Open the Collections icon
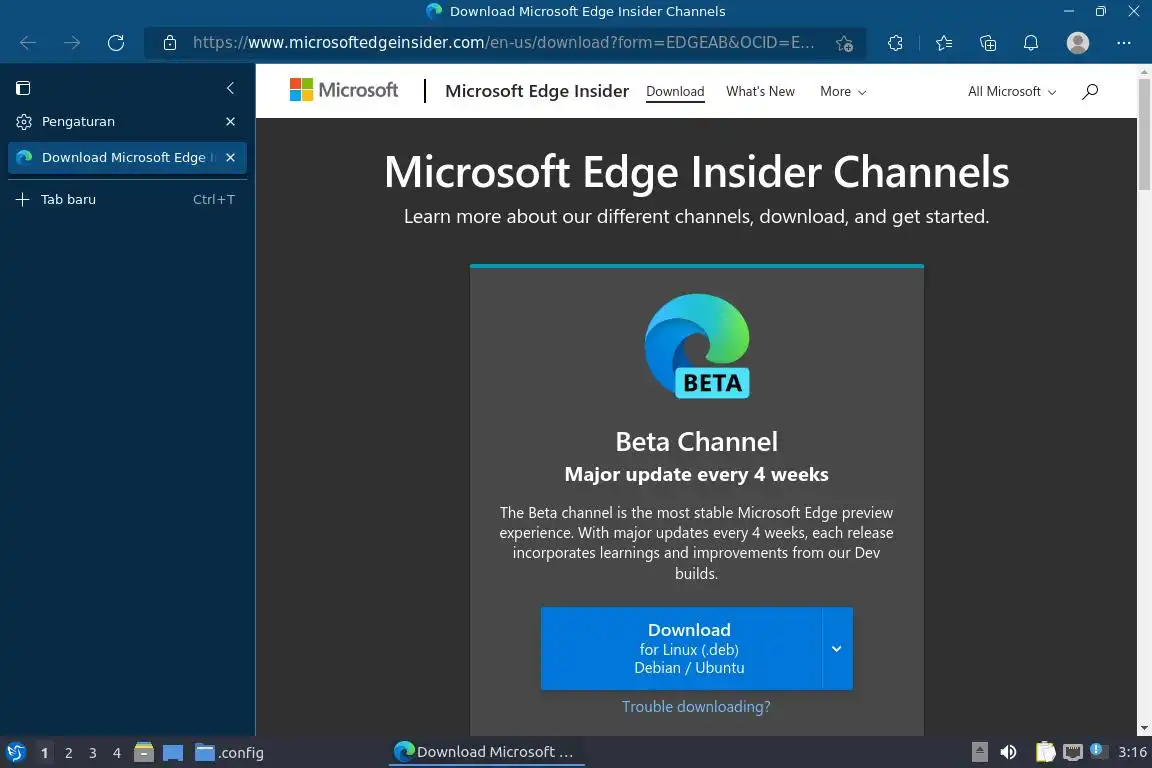This screenshot has height=768, width=1152. (x=987, y=43)
